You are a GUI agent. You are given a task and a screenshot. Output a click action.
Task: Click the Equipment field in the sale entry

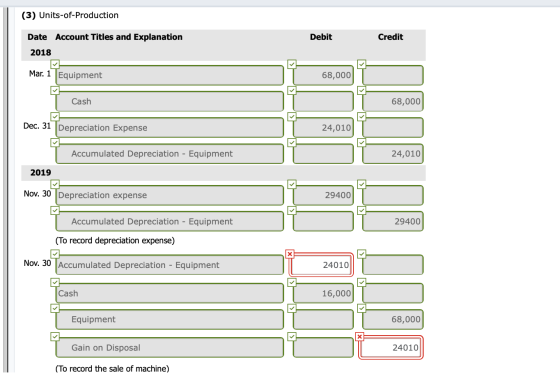tap(170, 319)
